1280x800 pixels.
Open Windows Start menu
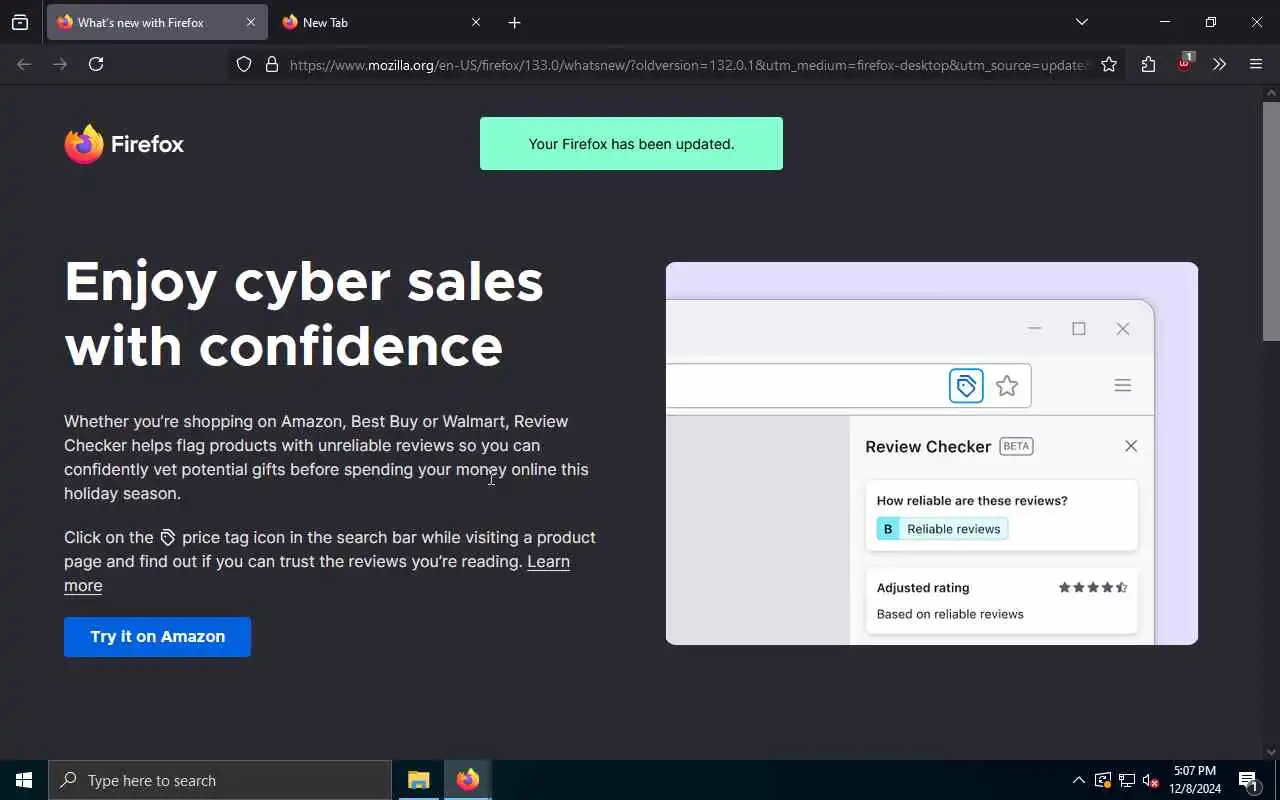[24, 780]
